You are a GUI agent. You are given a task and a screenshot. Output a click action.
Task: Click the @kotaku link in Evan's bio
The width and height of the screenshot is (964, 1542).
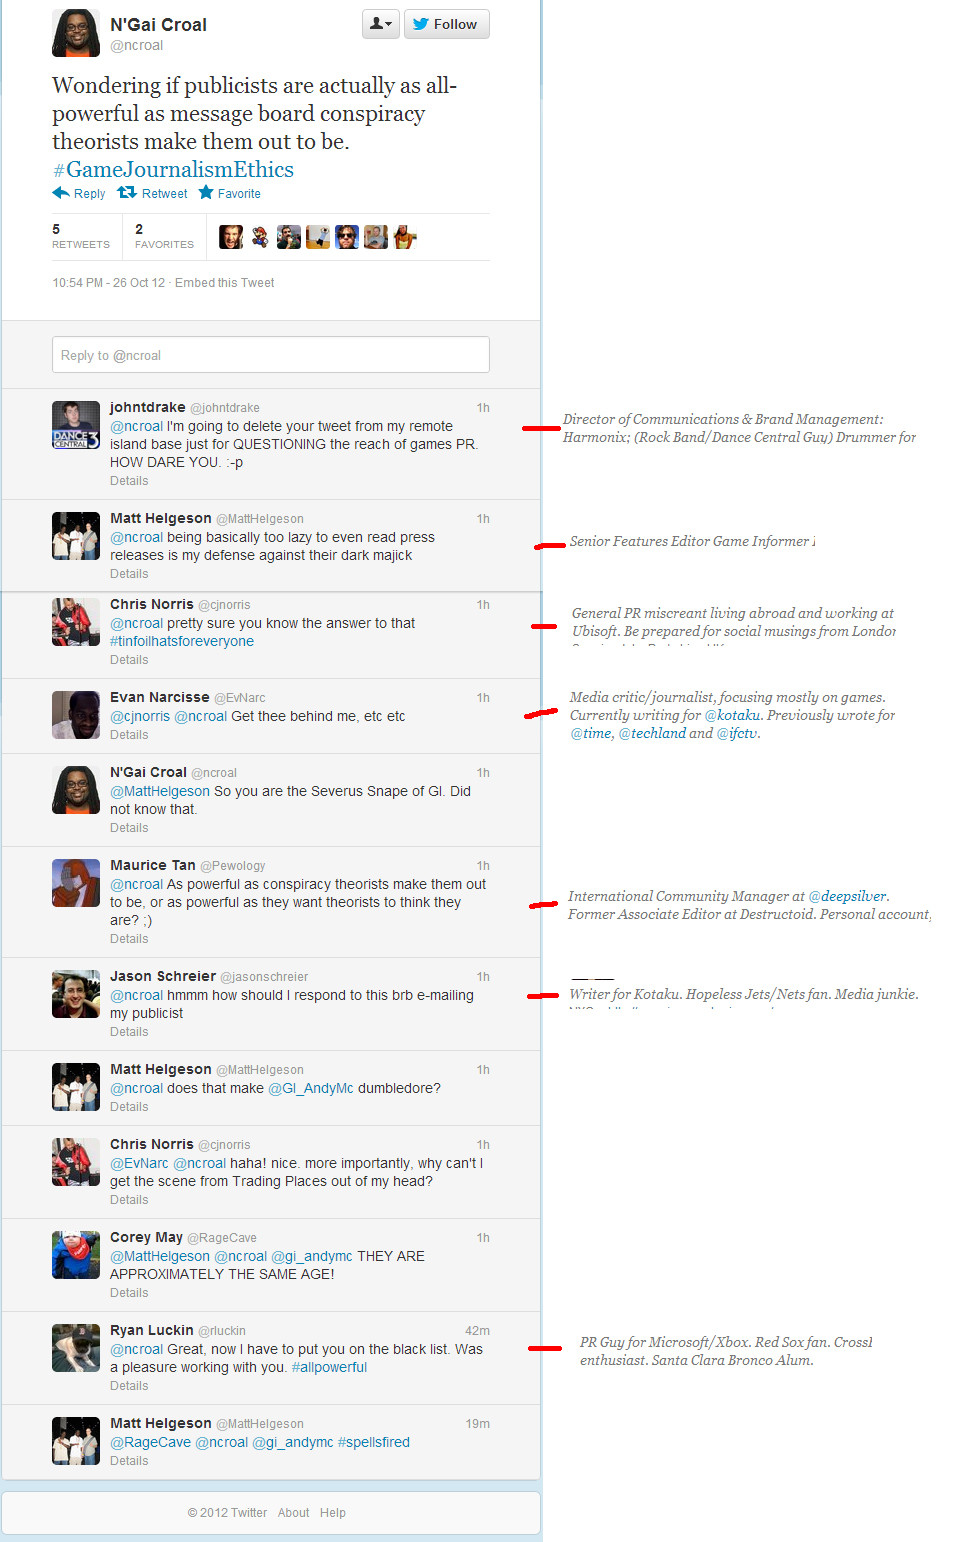pyautogui.click(x=733, y=715)
